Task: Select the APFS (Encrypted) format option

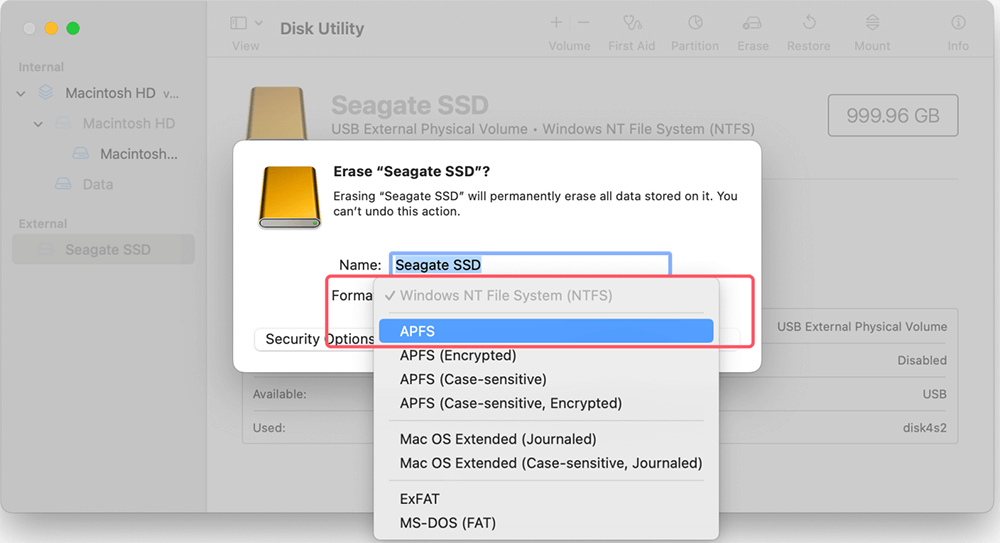Action: coord(457,355)
